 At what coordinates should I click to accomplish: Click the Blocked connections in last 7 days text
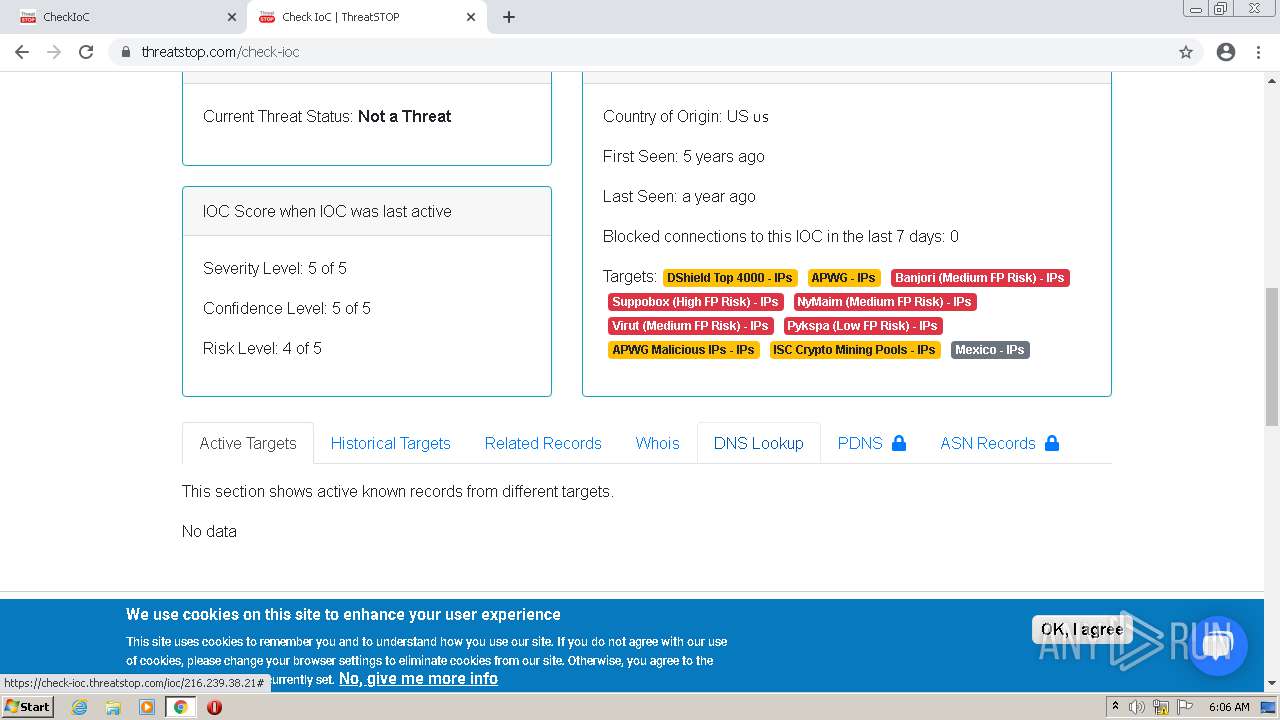(x=781, y=236)
